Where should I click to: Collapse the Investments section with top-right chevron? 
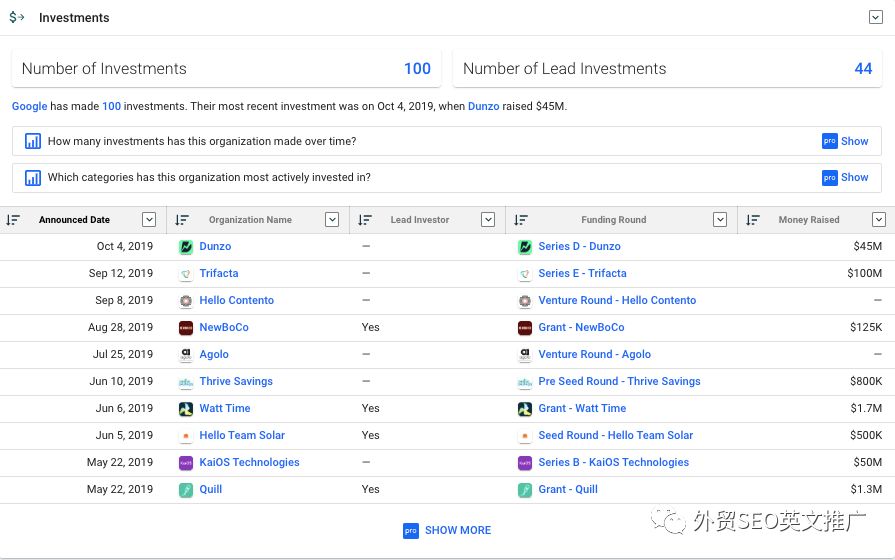(876, 17)
